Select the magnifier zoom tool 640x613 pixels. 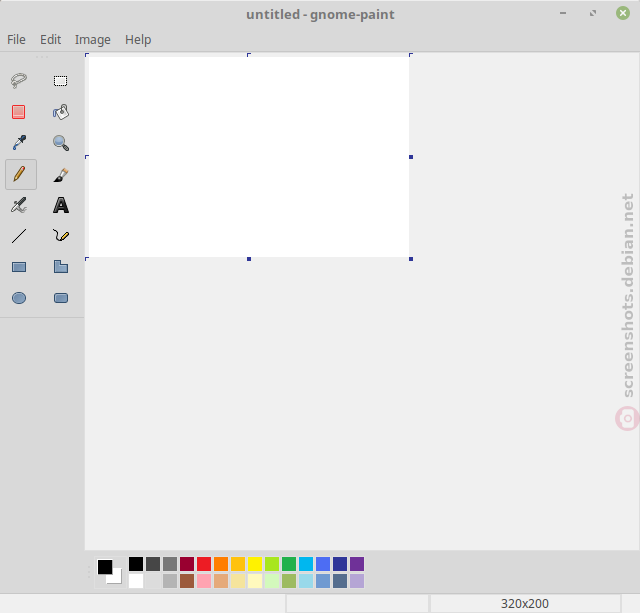[61, 143]
